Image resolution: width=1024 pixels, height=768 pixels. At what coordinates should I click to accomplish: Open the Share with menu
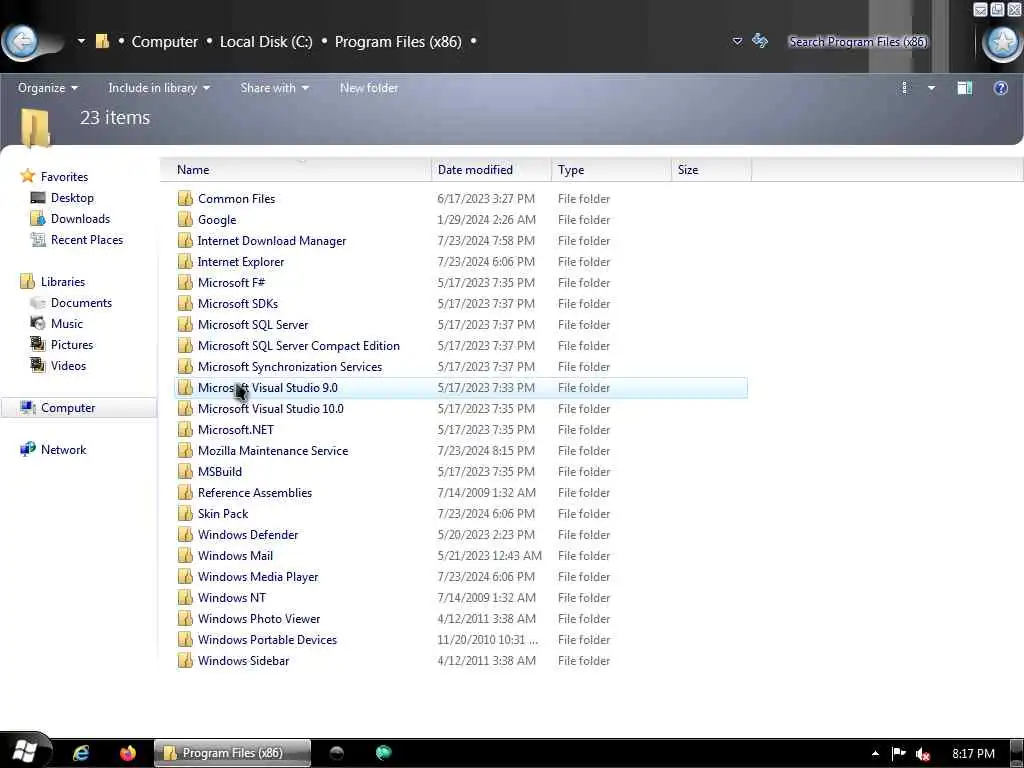[274, 88]
